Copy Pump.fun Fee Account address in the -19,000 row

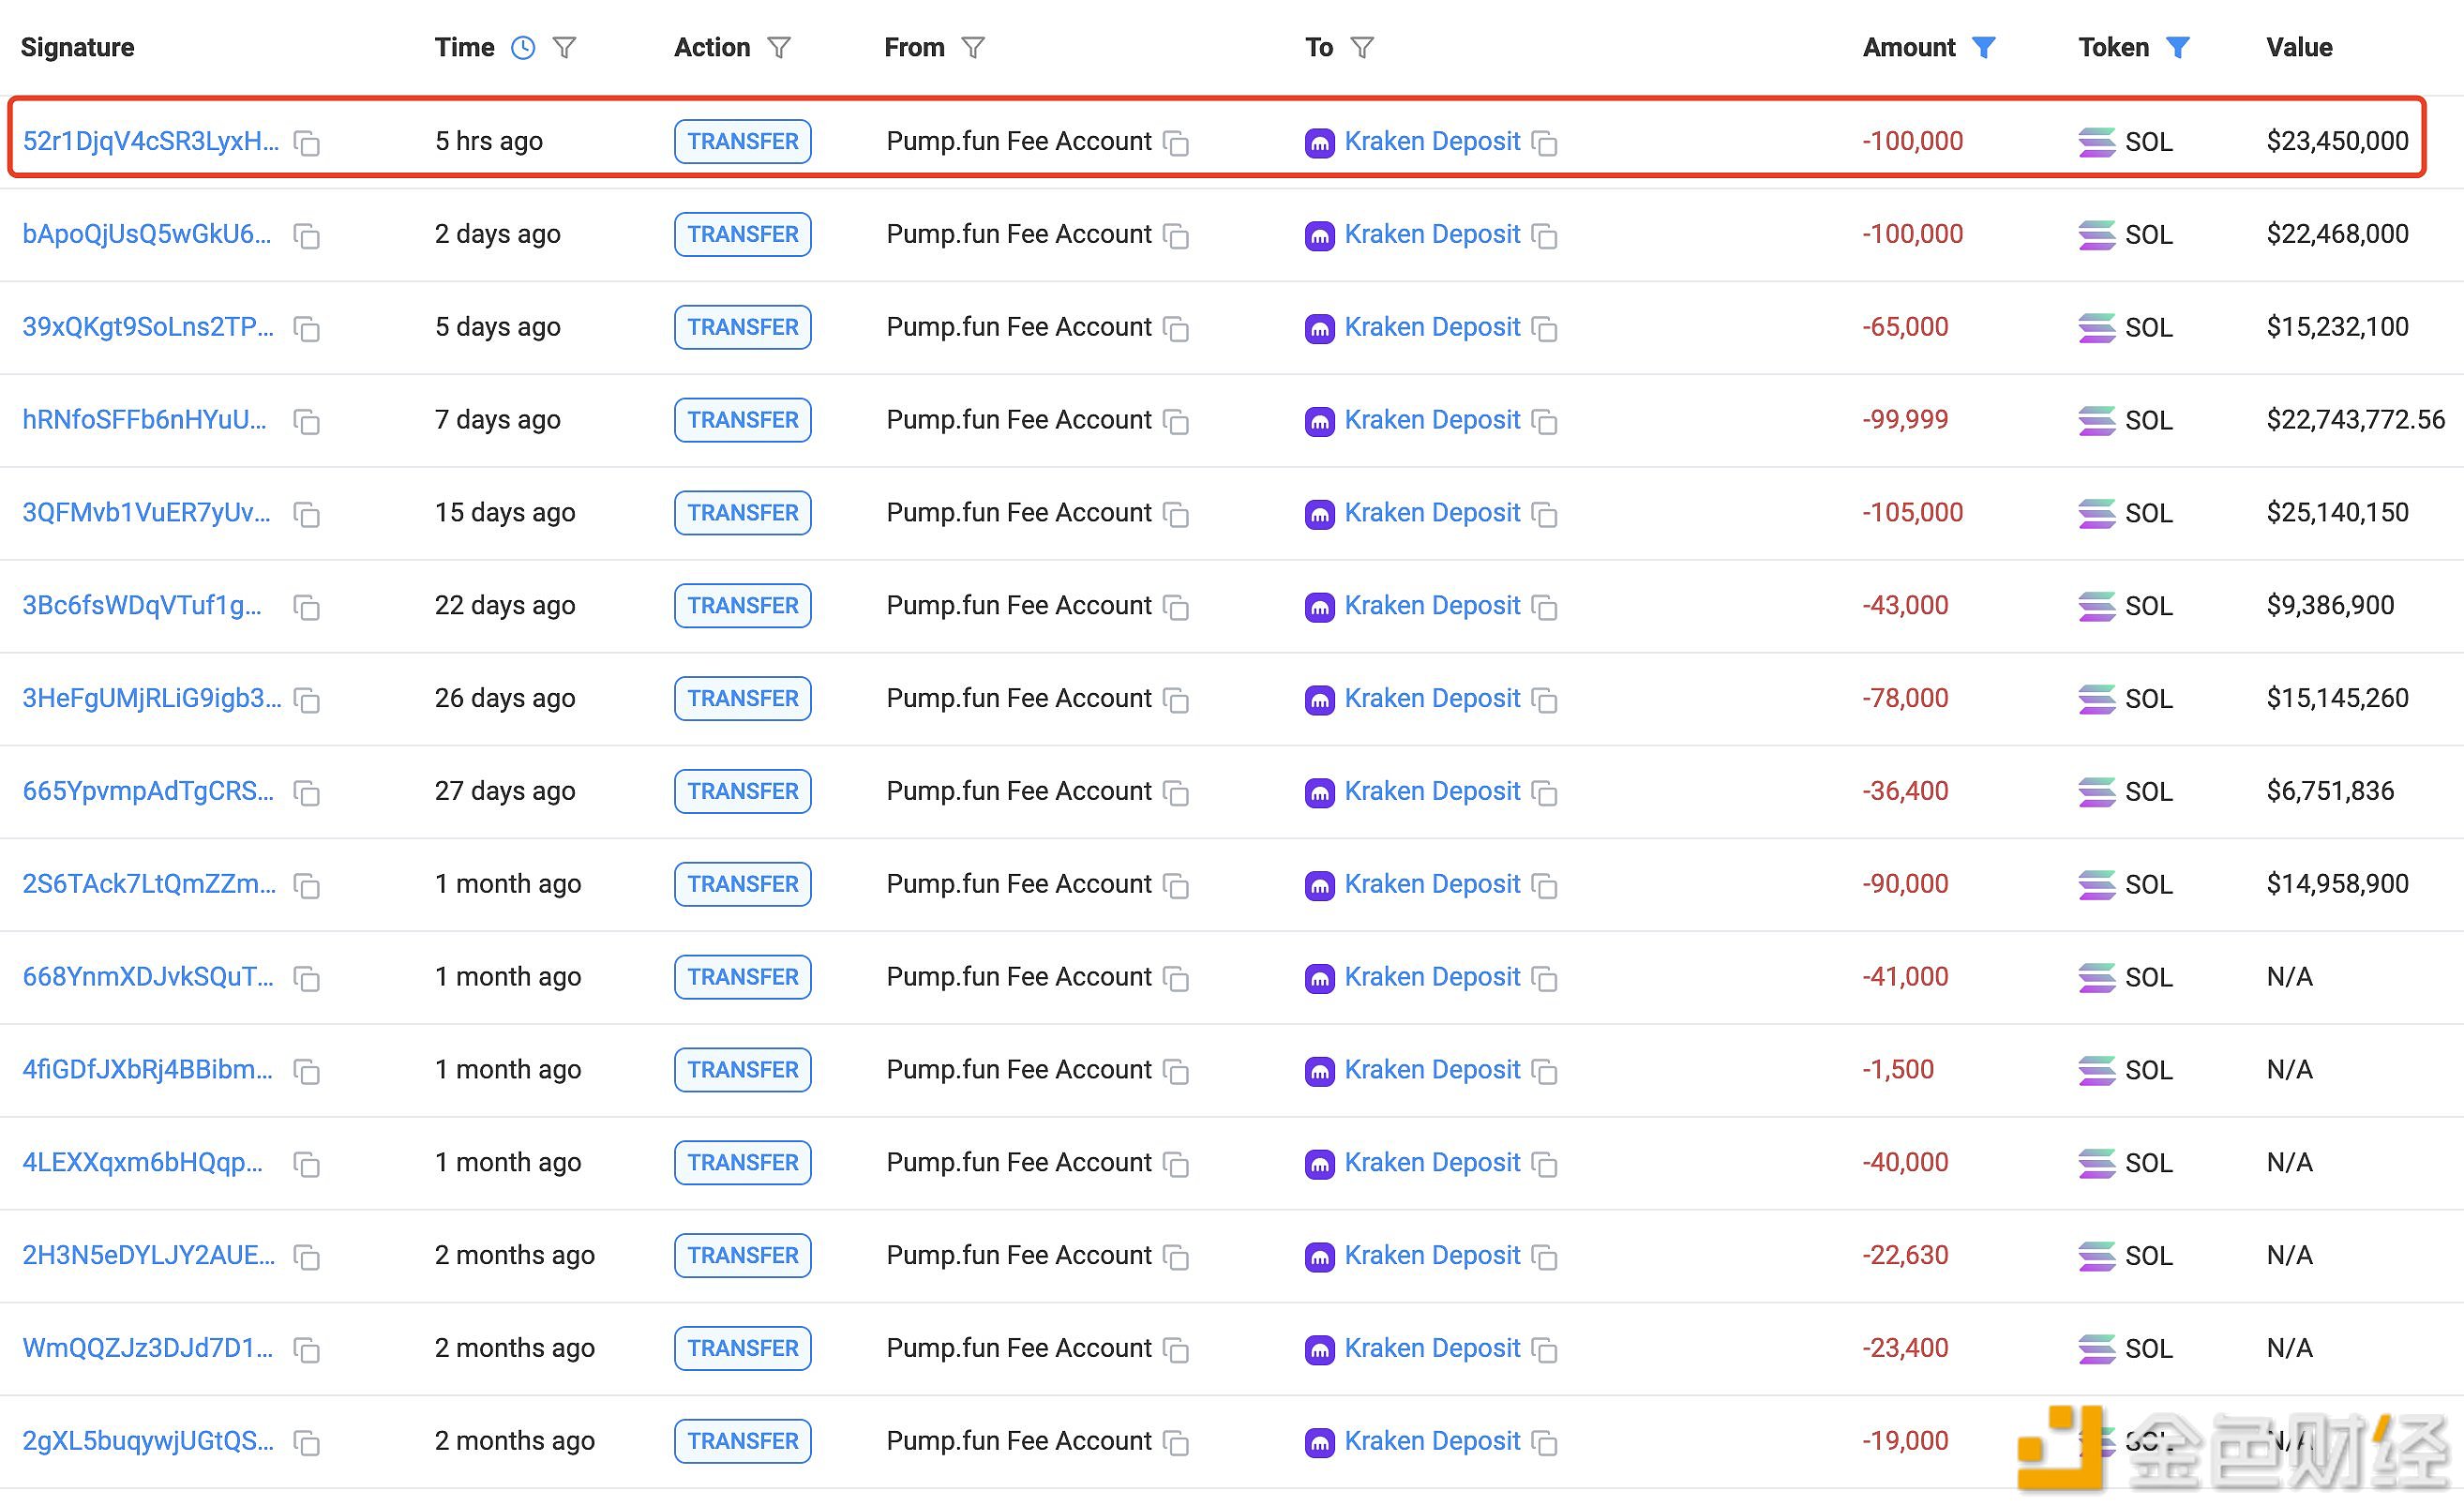(x=1176, y=1443)
